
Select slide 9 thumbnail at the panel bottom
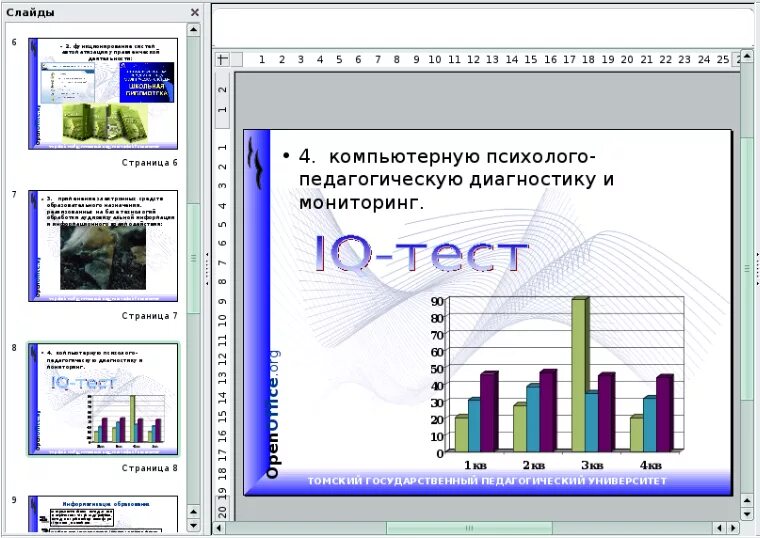pyautogui.click(x=103, y=513)
